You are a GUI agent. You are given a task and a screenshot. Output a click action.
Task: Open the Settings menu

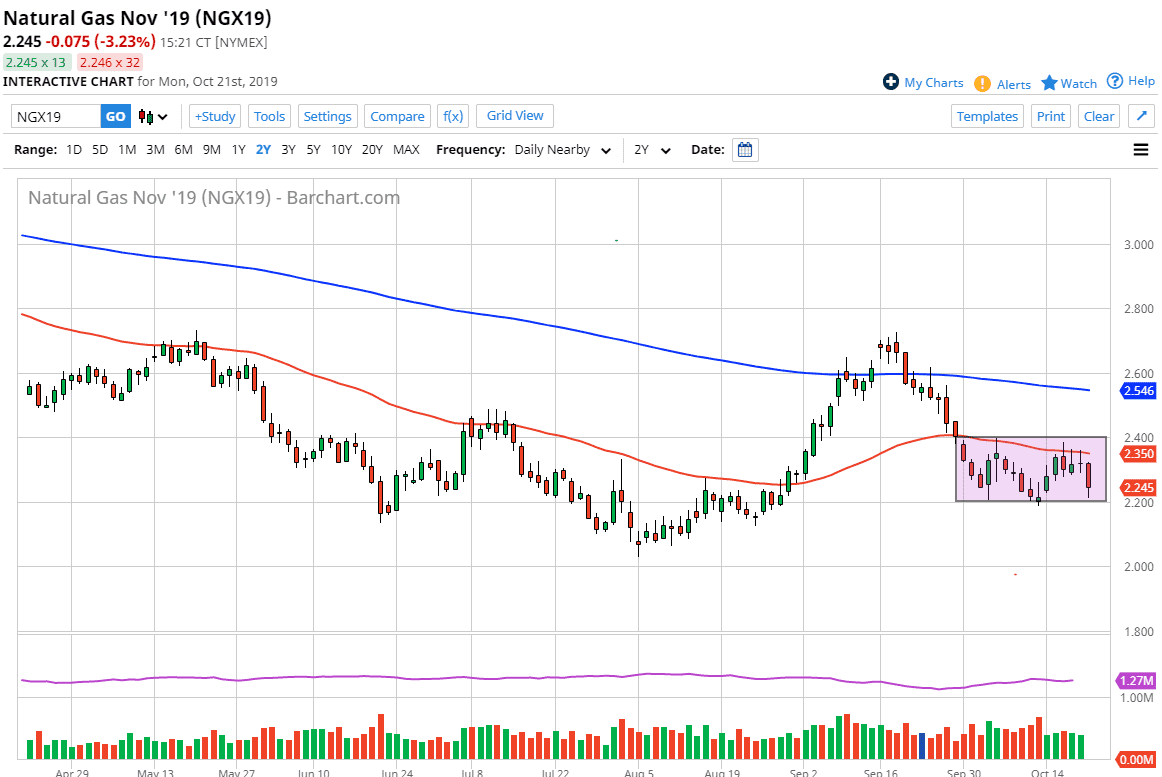click(327, 116)
